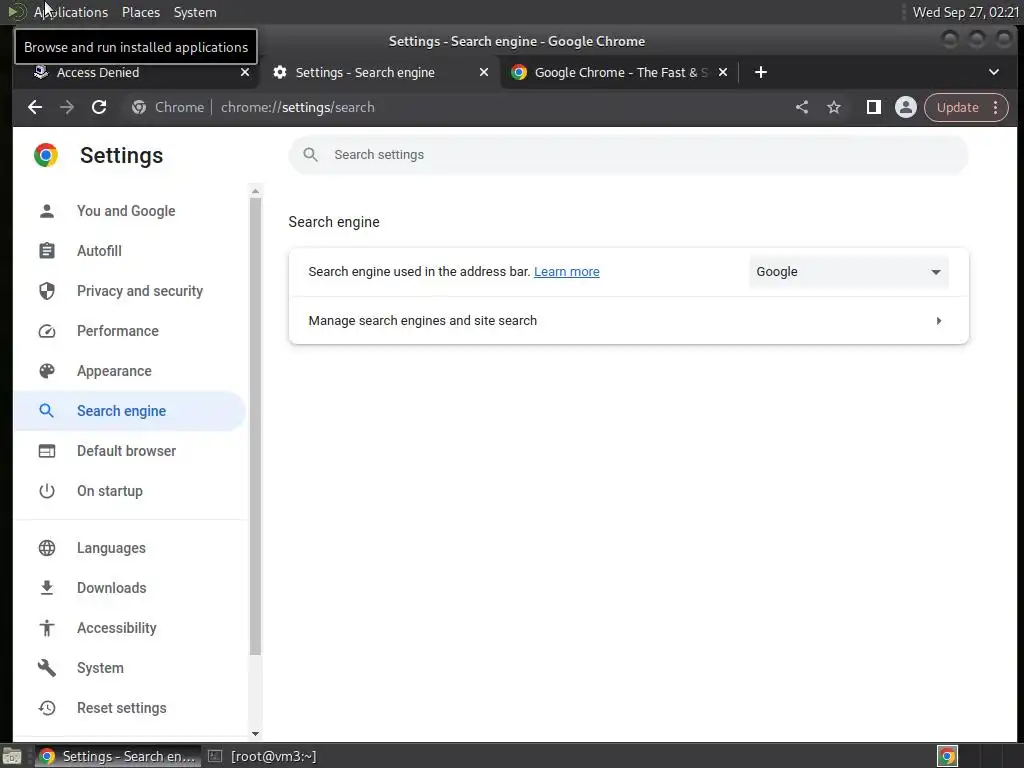The height and width of the screenshot is (768, 1024).
Task: Open the Applications menu
Action: click(x=71, y=12)
